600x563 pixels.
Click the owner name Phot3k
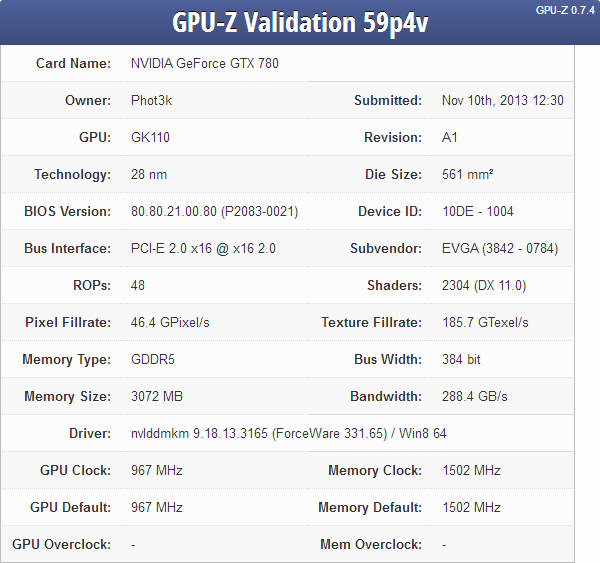point(151,100)
